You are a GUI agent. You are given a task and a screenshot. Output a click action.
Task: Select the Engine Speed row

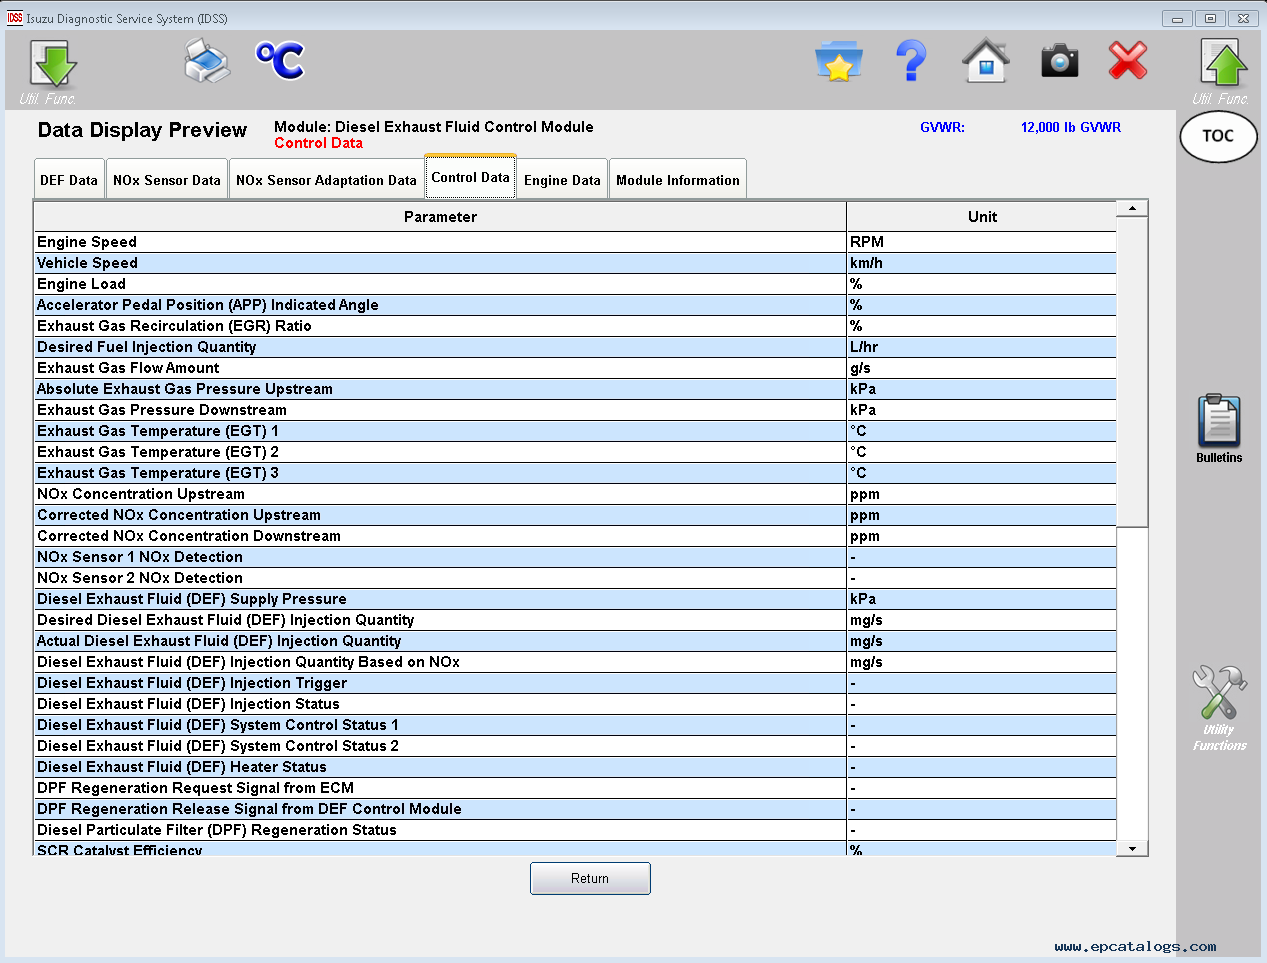pyautogui.click(x=575, y=242)
